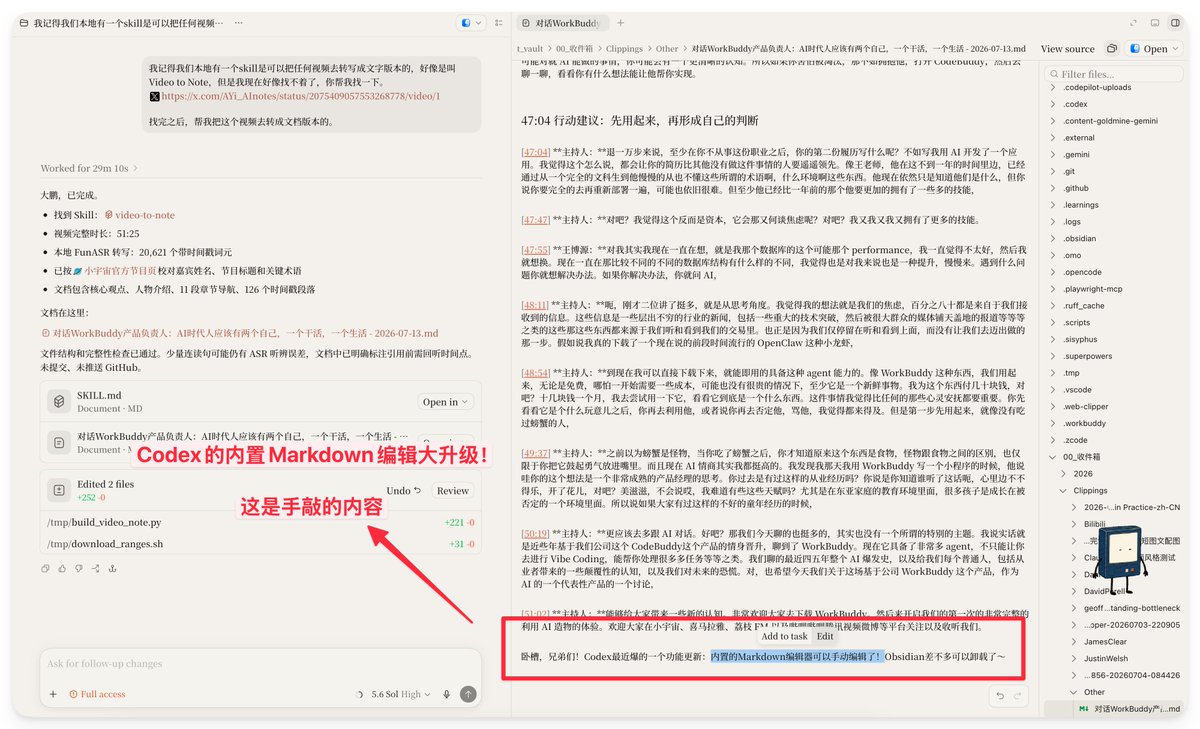Open the Open dropdown above the file tree
The image size is (1200, 729).
point(1154,48)
